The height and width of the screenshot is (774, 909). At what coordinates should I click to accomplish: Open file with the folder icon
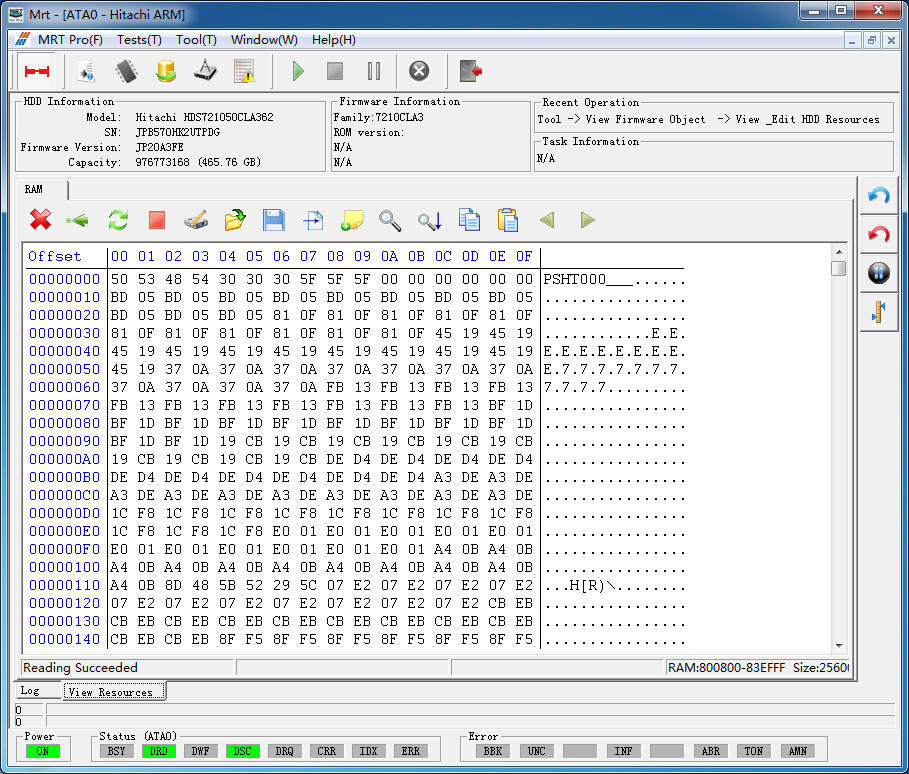235,220
